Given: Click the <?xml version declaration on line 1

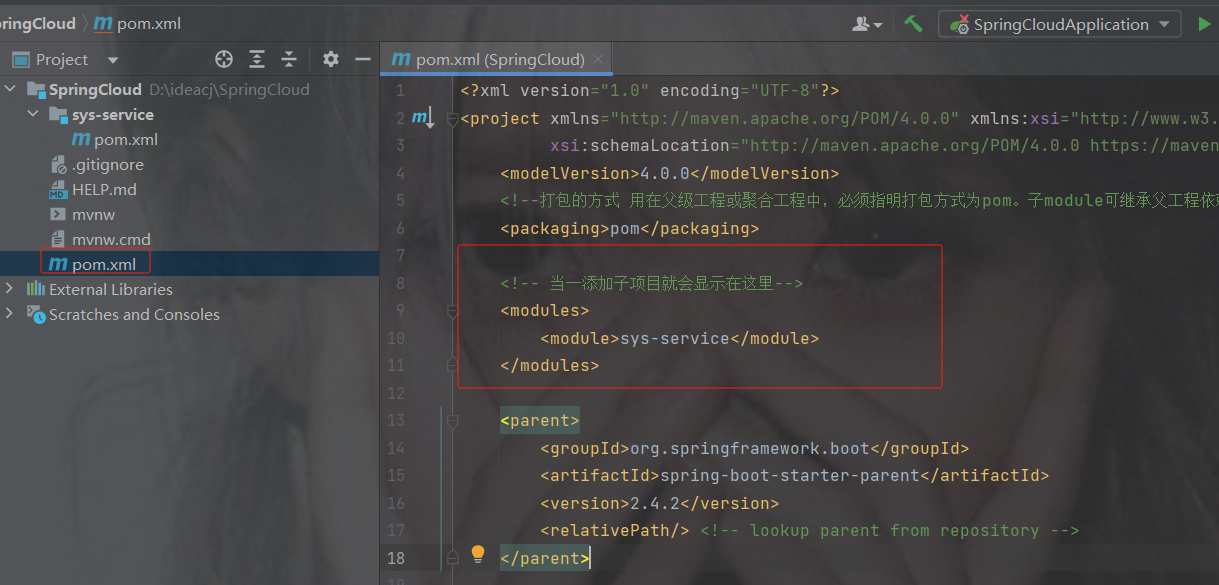Looking at the screenshot, I should coord(650,90).
